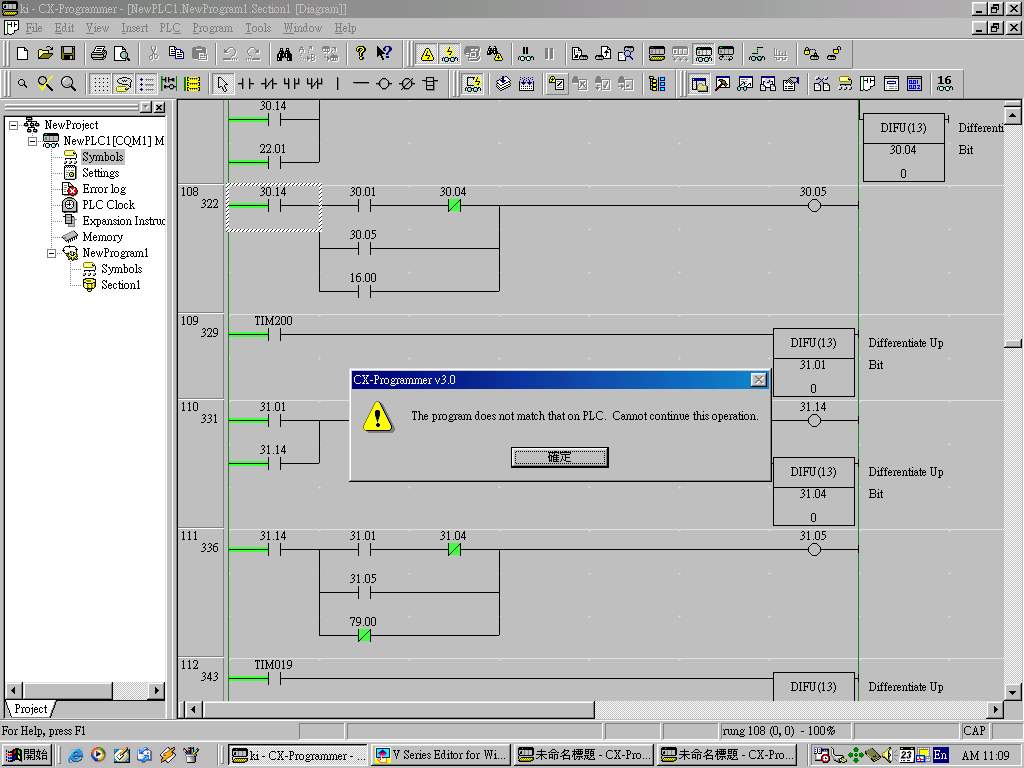This screenshot has width=1024, height=768.
Task: Open Help topics via the question mark icon
Action: [360, 54]
